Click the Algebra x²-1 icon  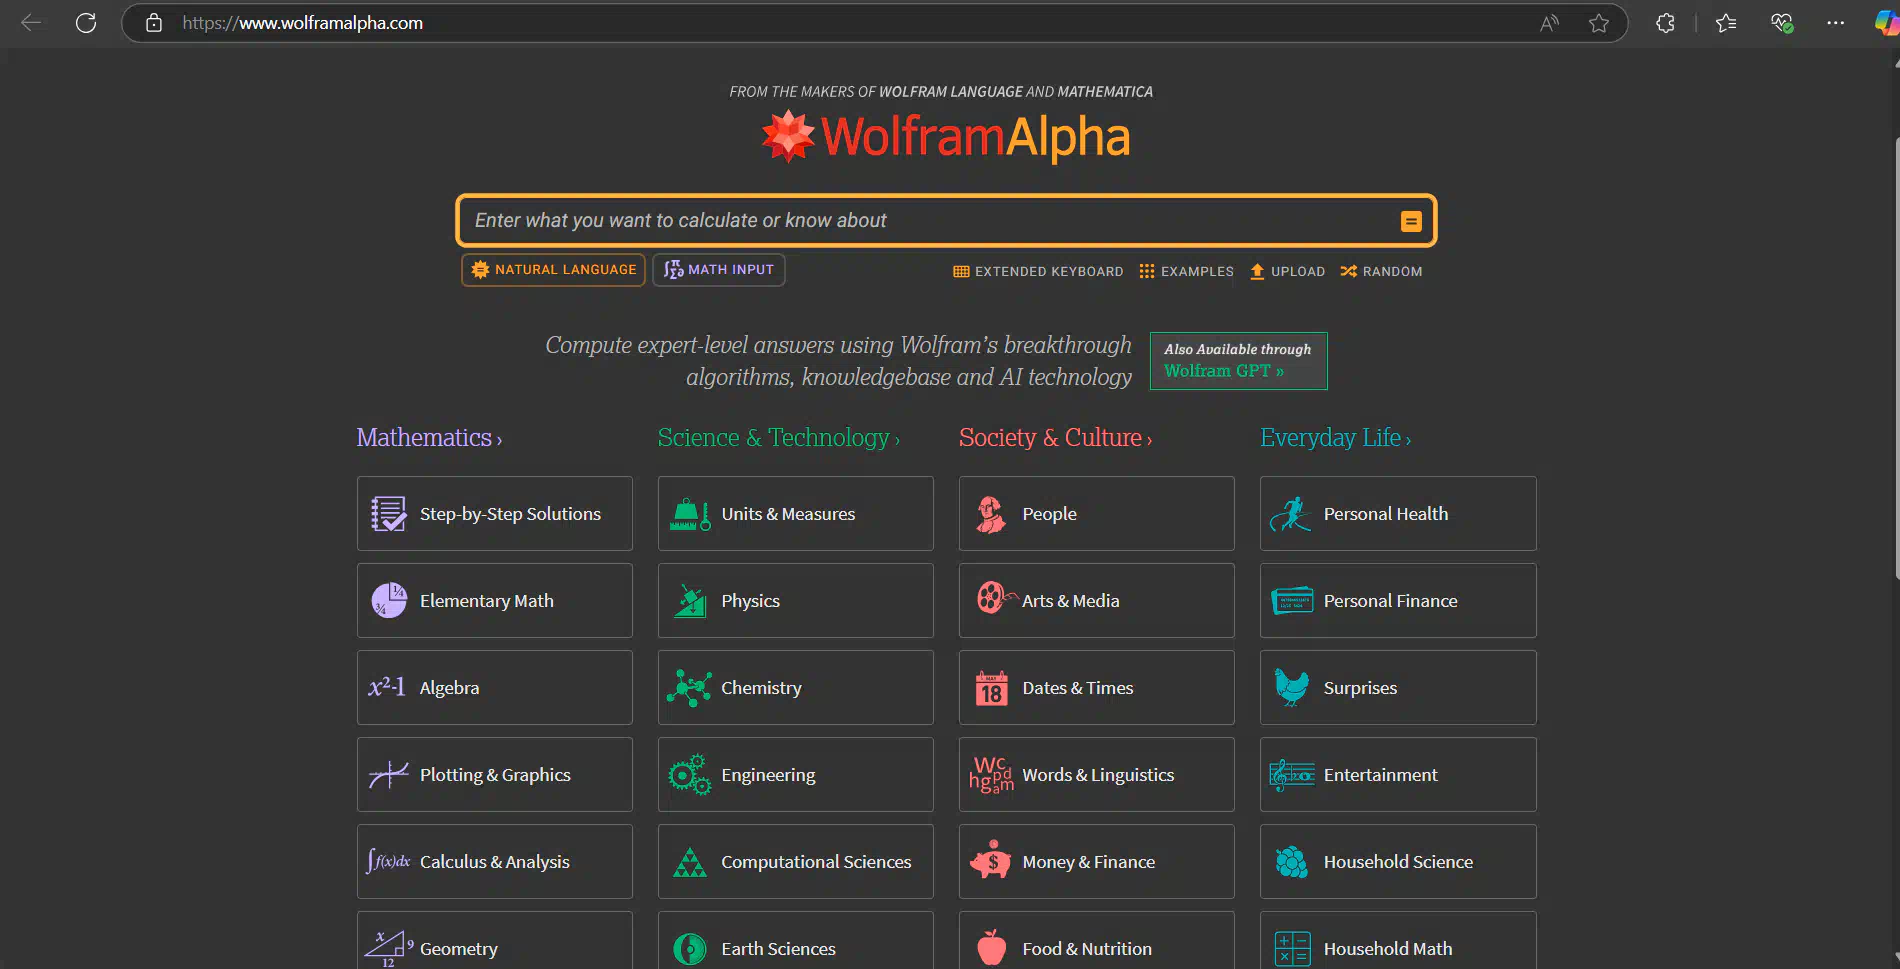tap(387, 687)
